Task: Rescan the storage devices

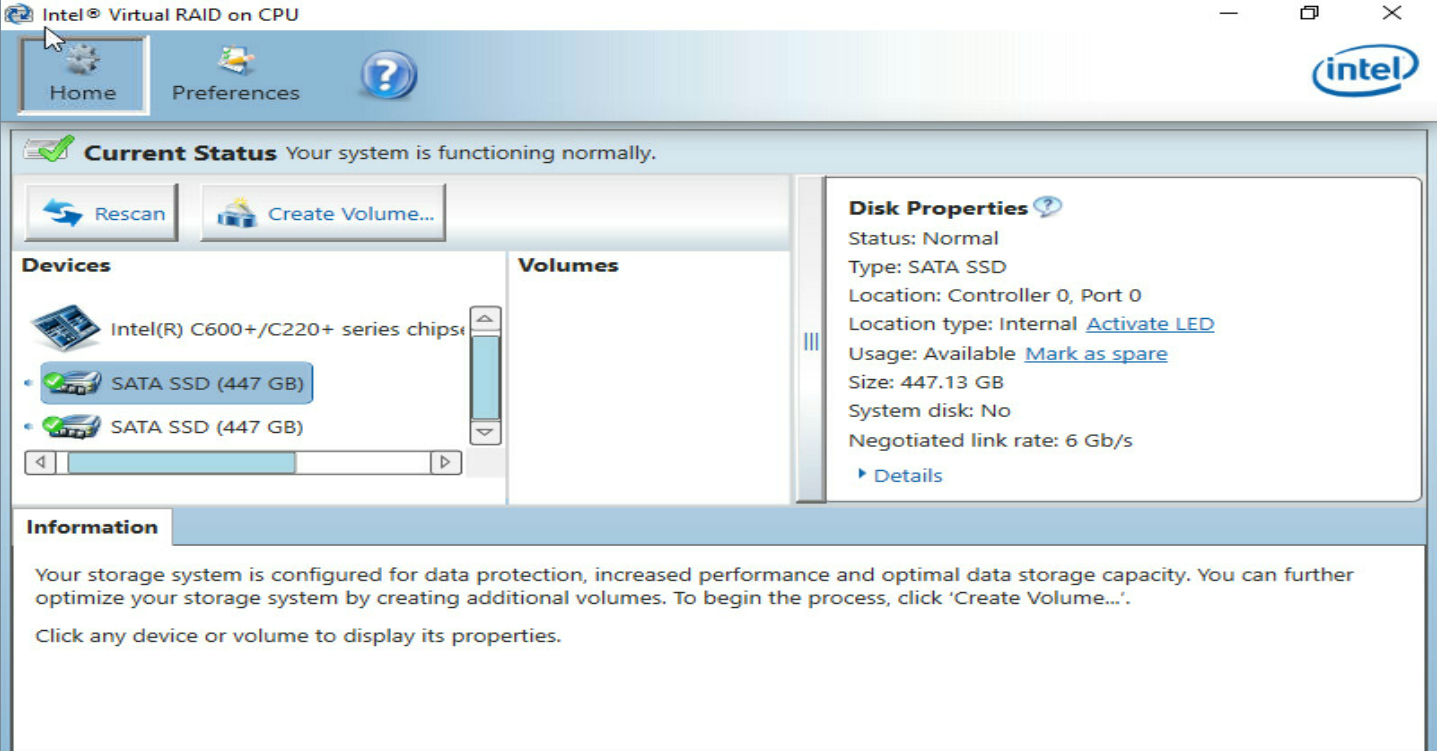Action: [x=102, y=213]
